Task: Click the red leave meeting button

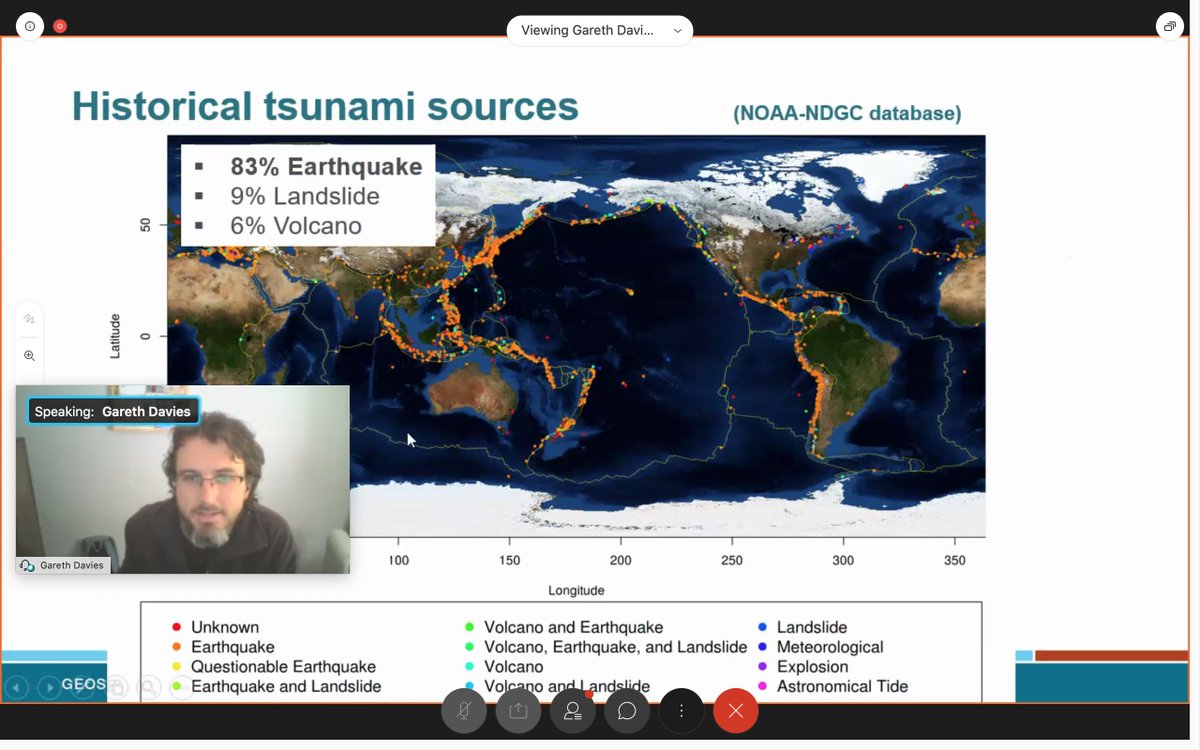Action: coord(736,711)
